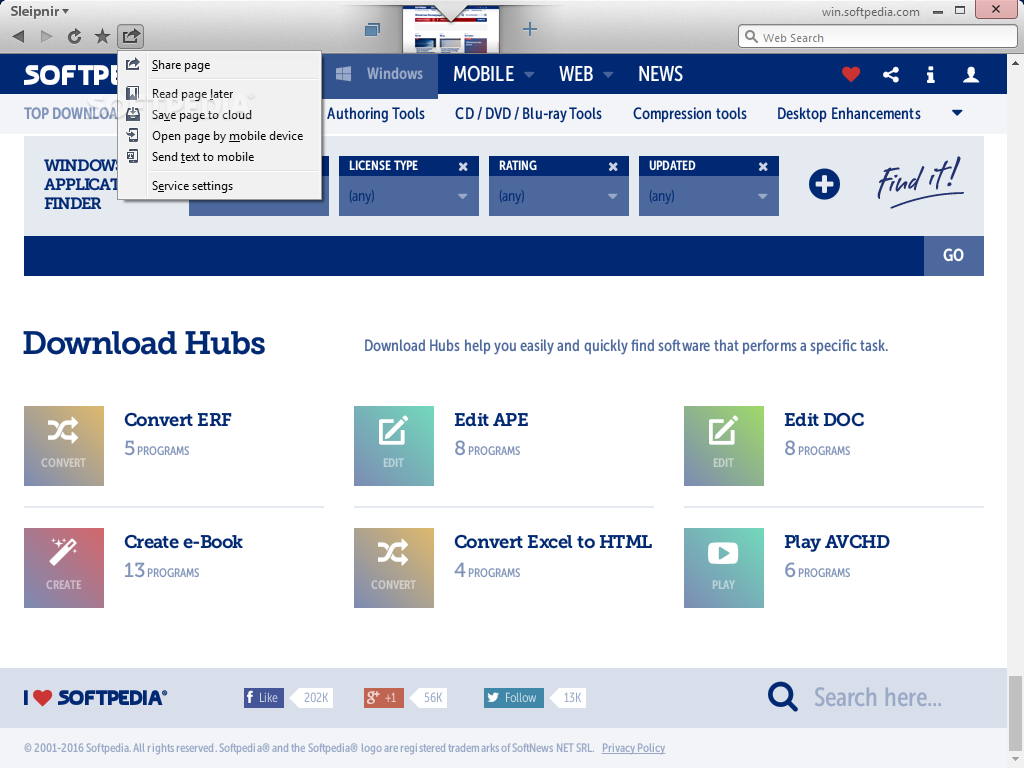Expand more categories arrow after Desktop Enhancements
Image resolution: width=1024 pixels, height=768 pixels.
[957, 113]
